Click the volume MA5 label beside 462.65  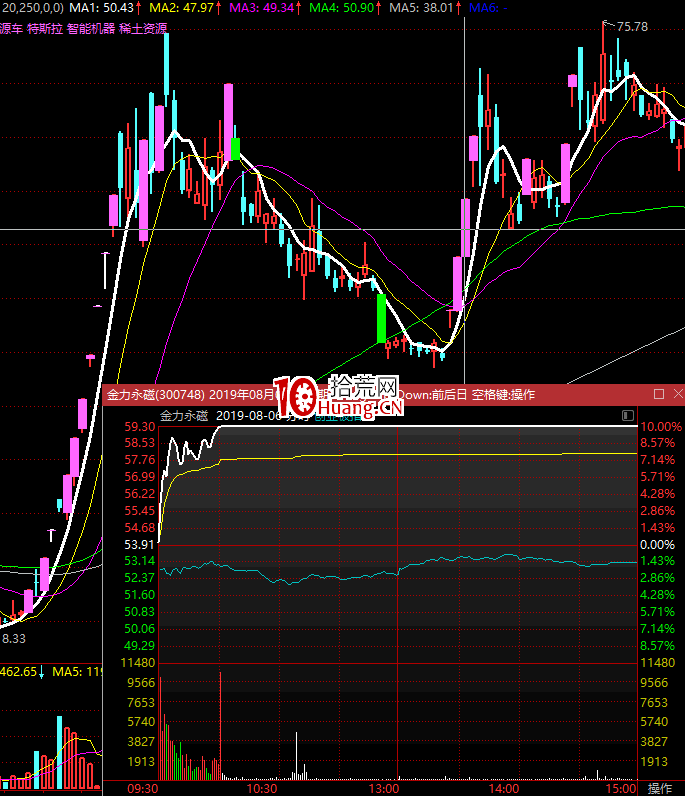[77, 672]
